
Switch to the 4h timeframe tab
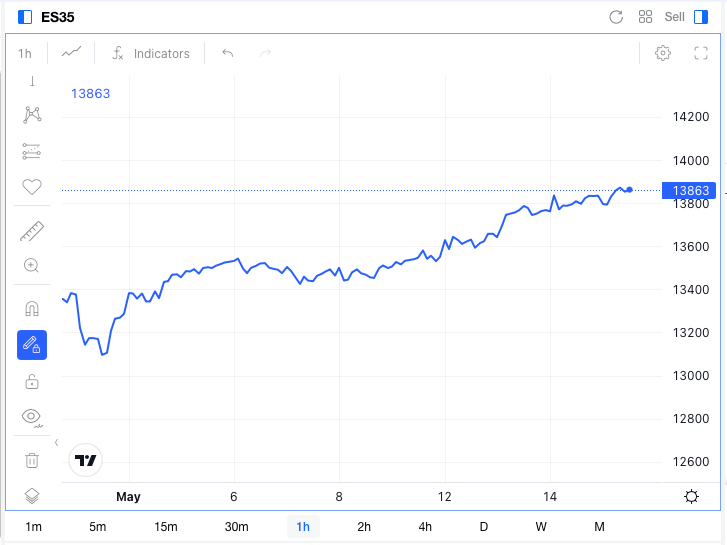425,527
